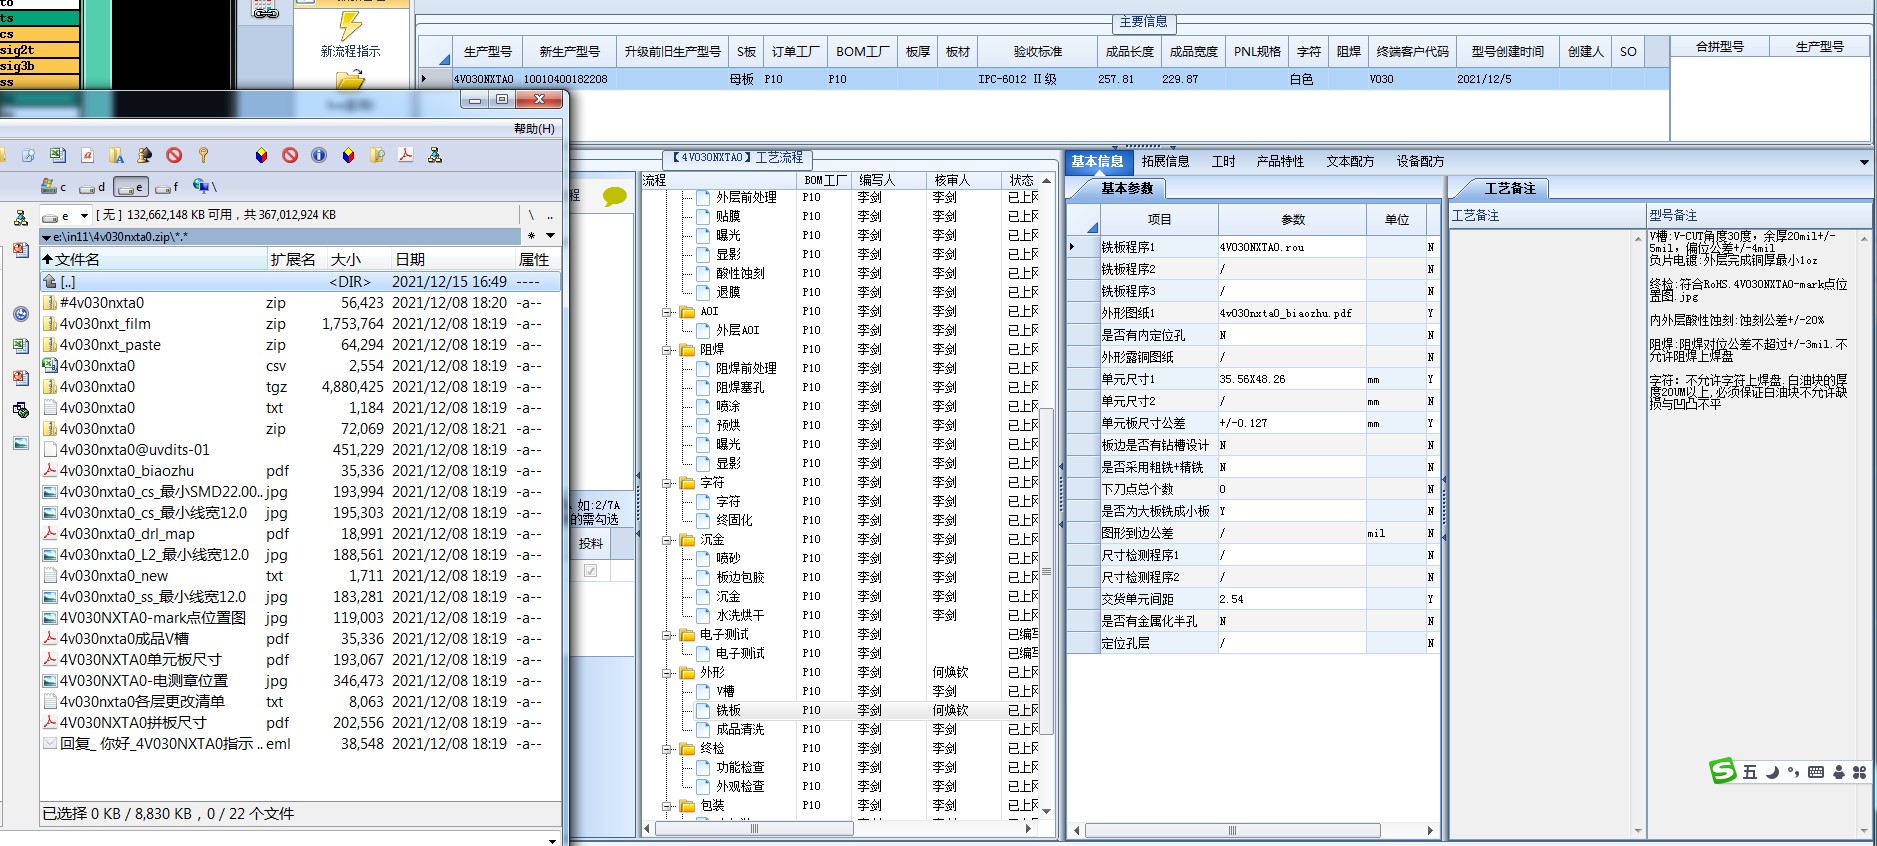Switch to the 设备配方 tab
1877x846 pixels.
coord(1420,161)
